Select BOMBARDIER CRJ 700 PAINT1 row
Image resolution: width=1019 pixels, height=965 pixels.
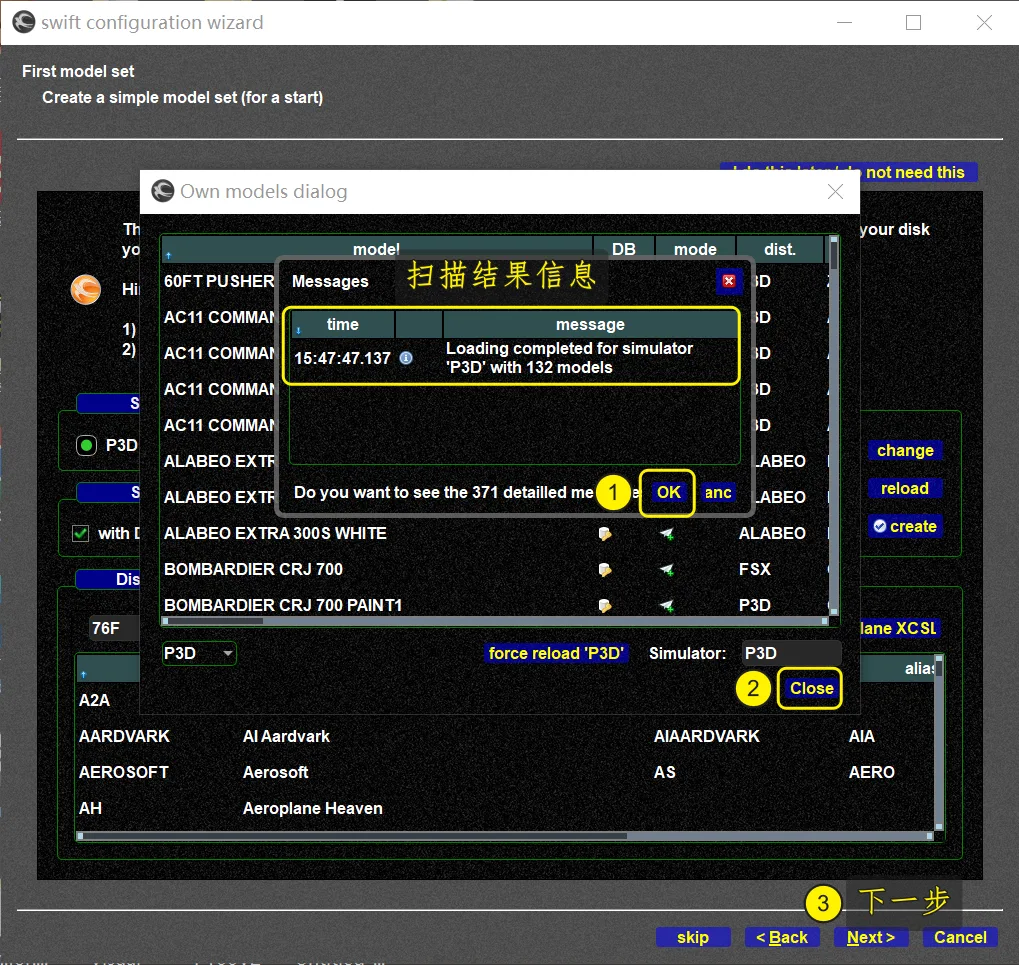point(495,605)
